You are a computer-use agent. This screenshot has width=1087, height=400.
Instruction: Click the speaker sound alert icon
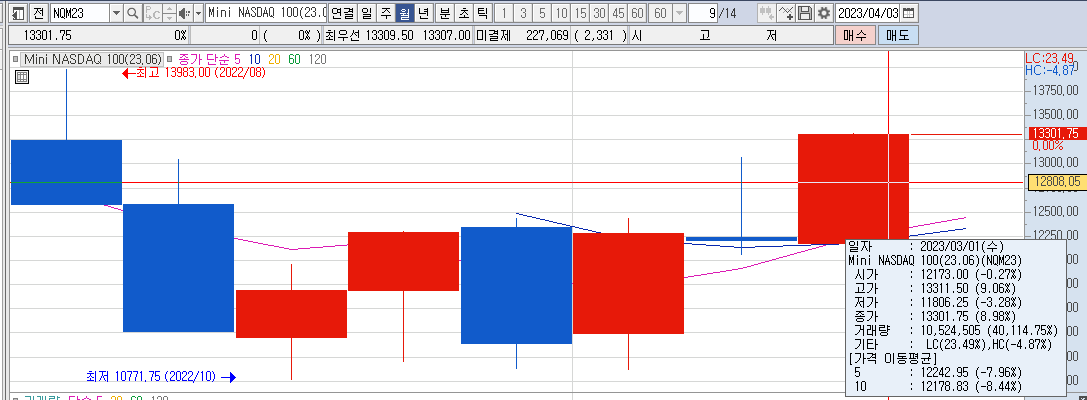point(184,13)
